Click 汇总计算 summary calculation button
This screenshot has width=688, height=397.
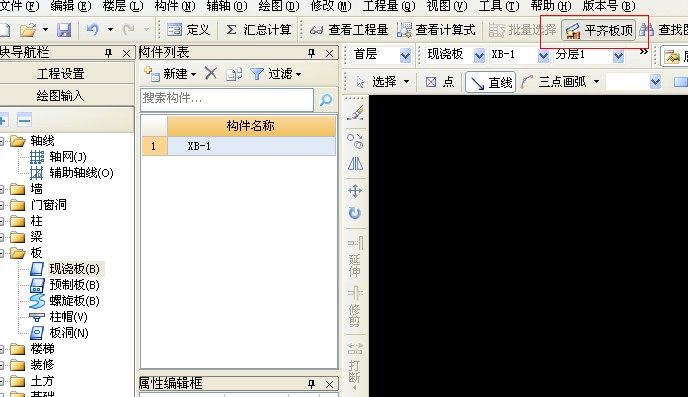pyautogui.click(x=258, y=30)
